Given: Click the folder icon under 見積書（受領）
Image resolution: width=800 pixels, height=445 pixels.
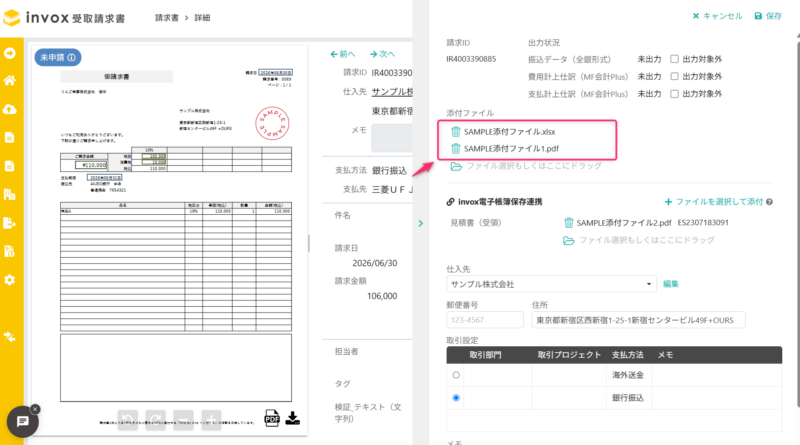Looking at the screenshot, I should pos(569,240).
